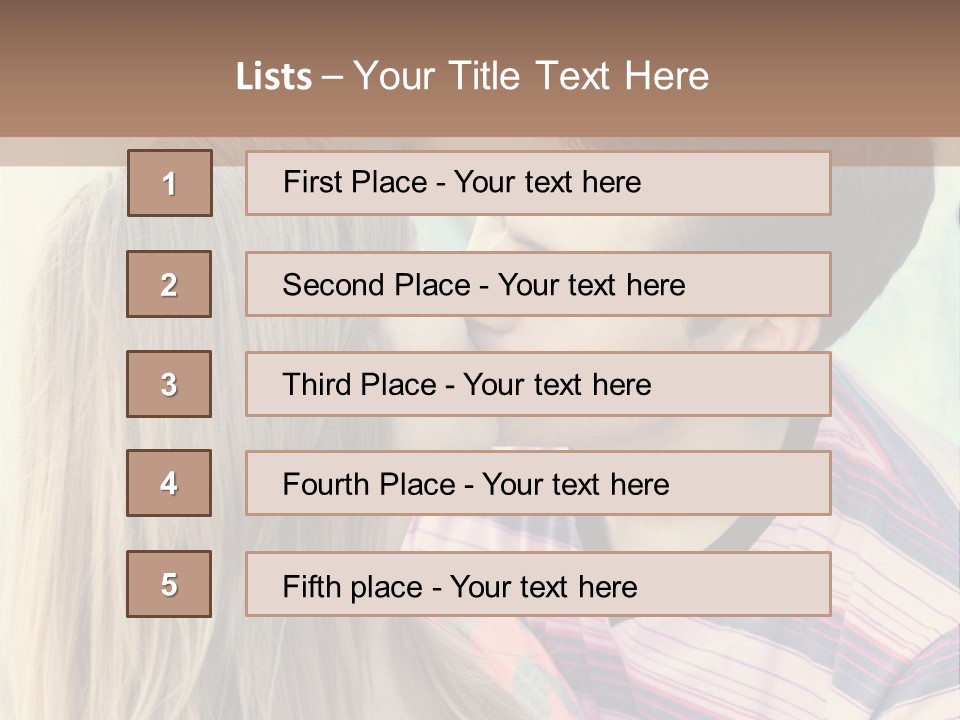Click the "Your Title Text Here" title text
Viewport: 960px width, 720px height.
[531, 77]
